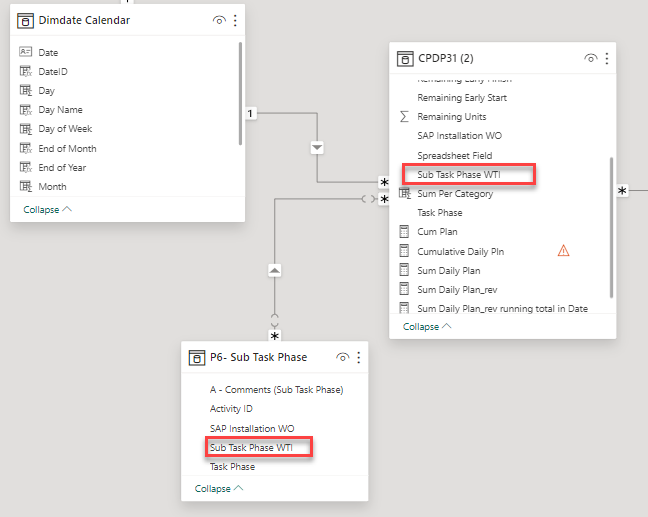The width and height of the screenshot is (648, 517).
Task: Click the 1 cardinality marker on Dimdate Calendar
Action: (x=250, y=113)
